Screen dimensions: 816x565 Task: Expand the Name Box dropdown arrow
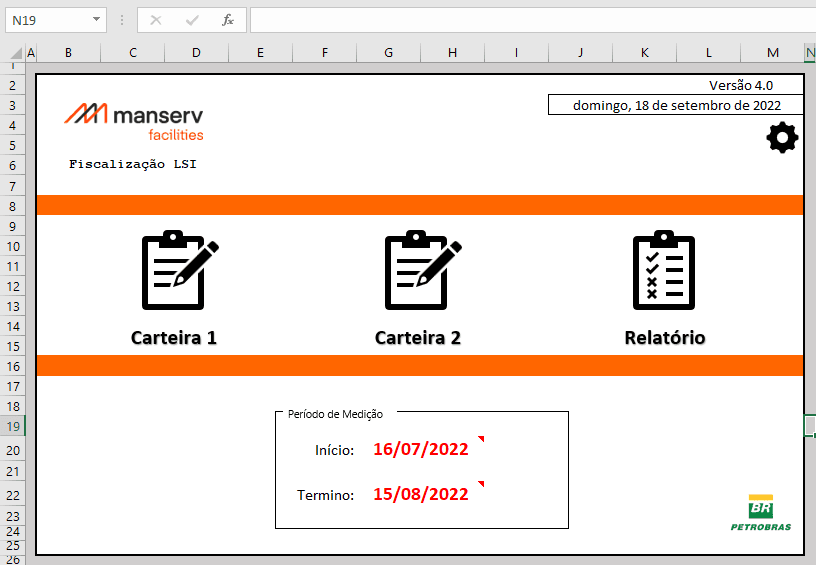[96, 20]
